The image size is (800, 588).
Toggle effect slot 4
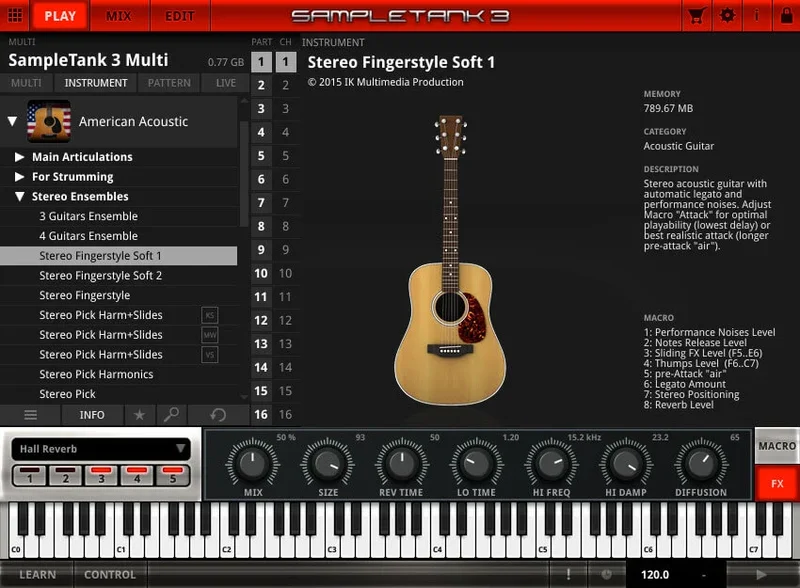(137, 475)
